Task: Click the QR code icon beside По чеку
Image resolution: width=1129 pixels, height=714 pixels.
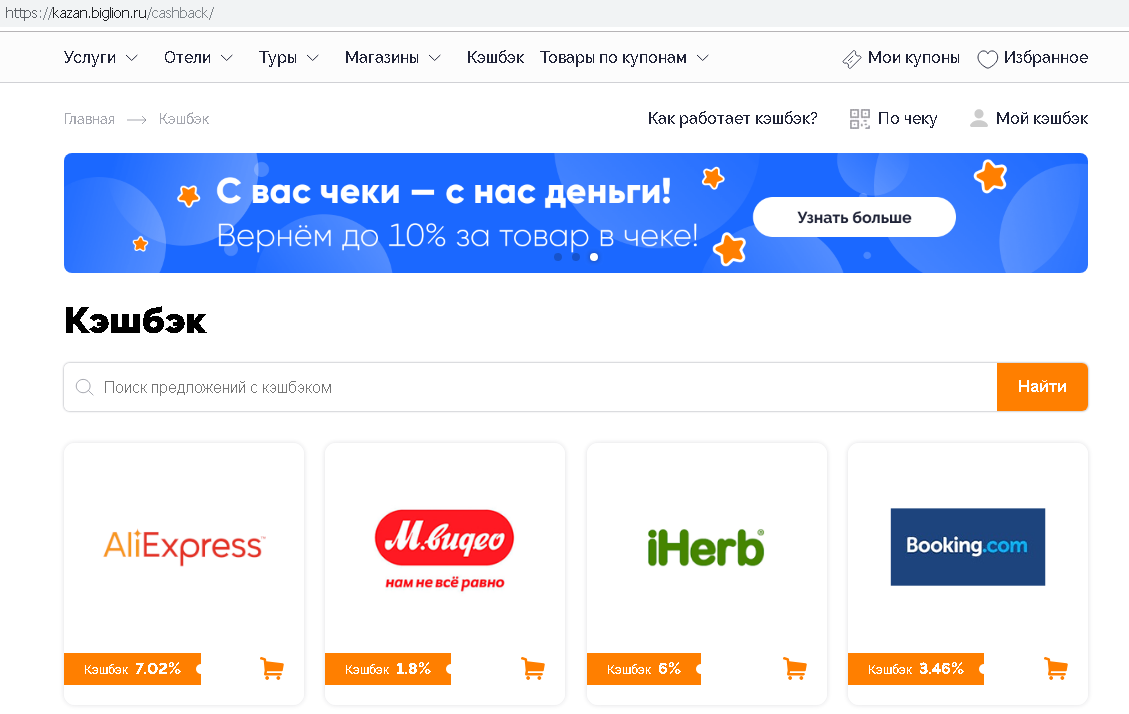Action: click(860, 119)
